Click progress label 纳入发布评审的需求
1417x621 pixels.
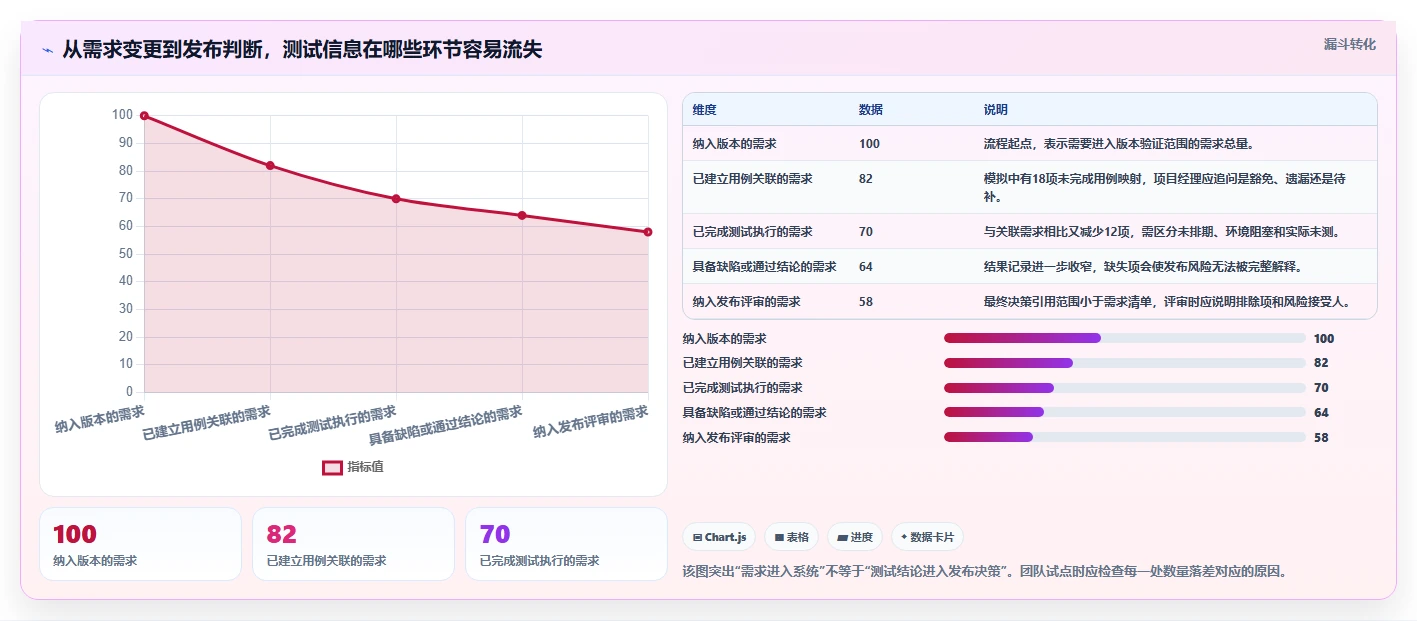736,438
